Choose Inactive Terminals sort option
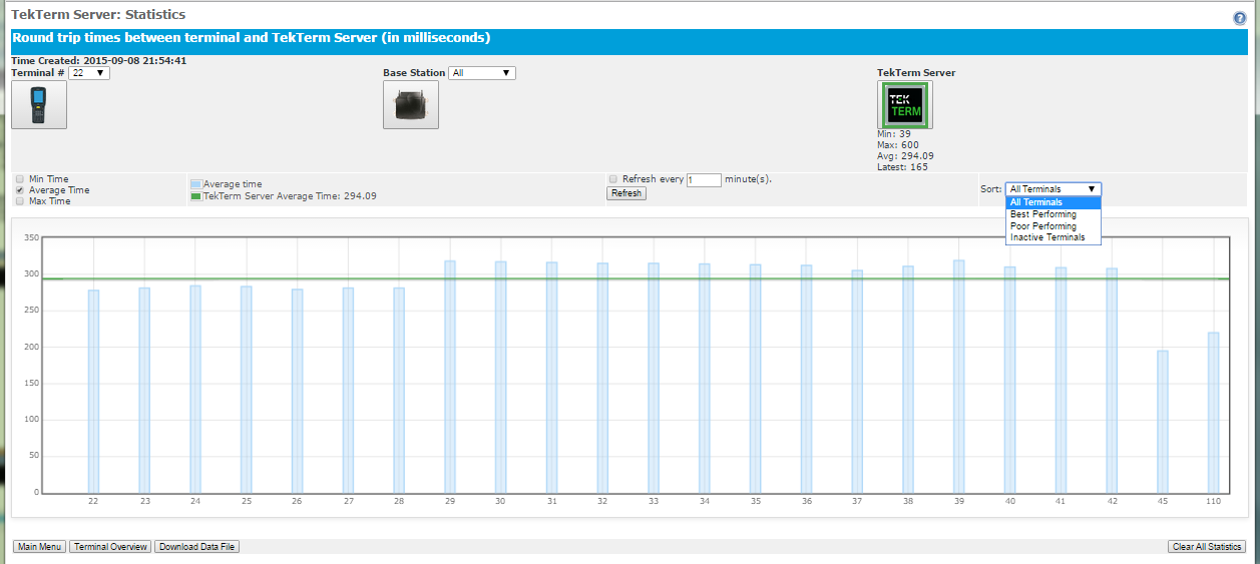The height and width of the screenshot is (564, 1260). [x=1054, y=238]
